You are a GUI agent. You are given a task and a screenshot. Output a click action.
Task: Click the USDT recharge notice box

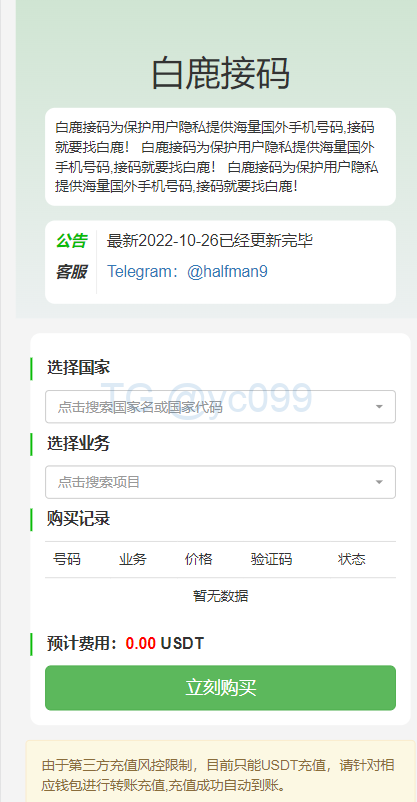tap(221, 771)
